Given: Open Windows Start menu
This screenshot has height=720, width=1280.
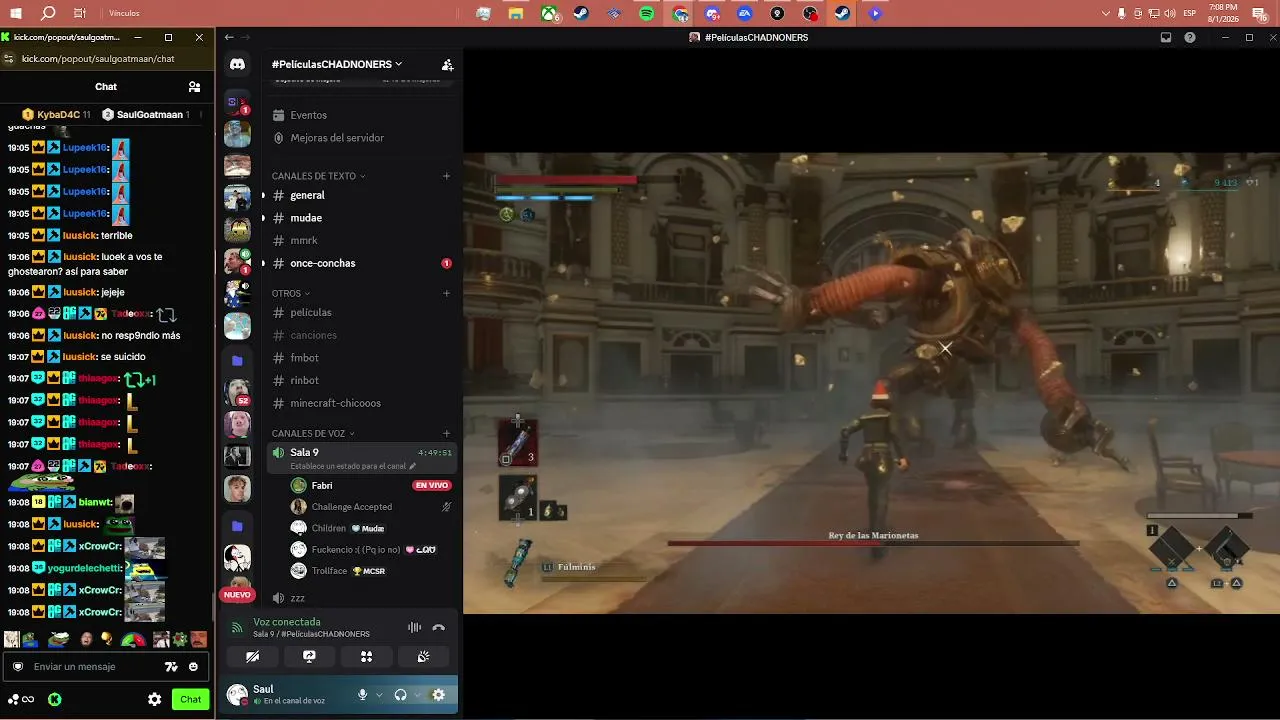Looking at the screenshot, I should click(x=16, y=14).
